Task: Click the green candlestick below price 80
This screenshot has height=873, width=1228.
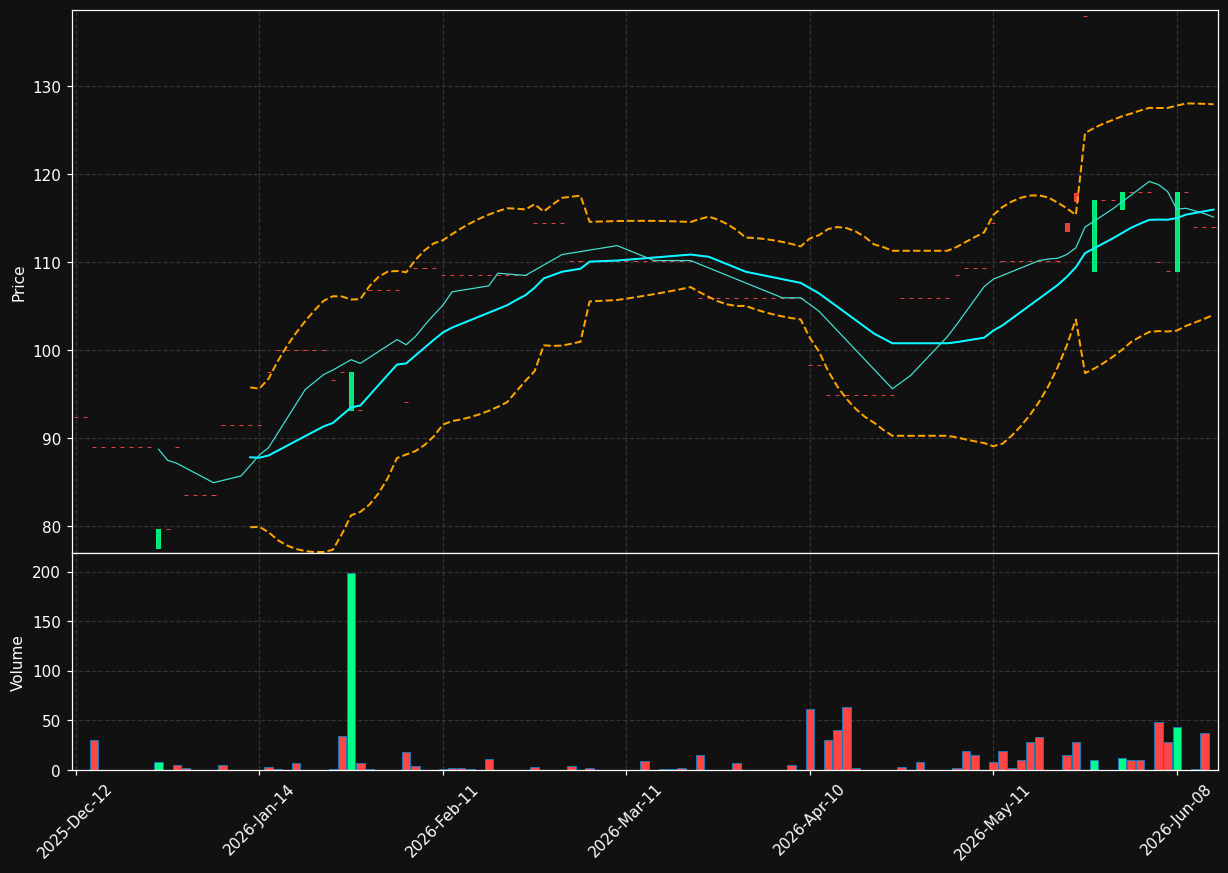Action: [x=158, y=539]
